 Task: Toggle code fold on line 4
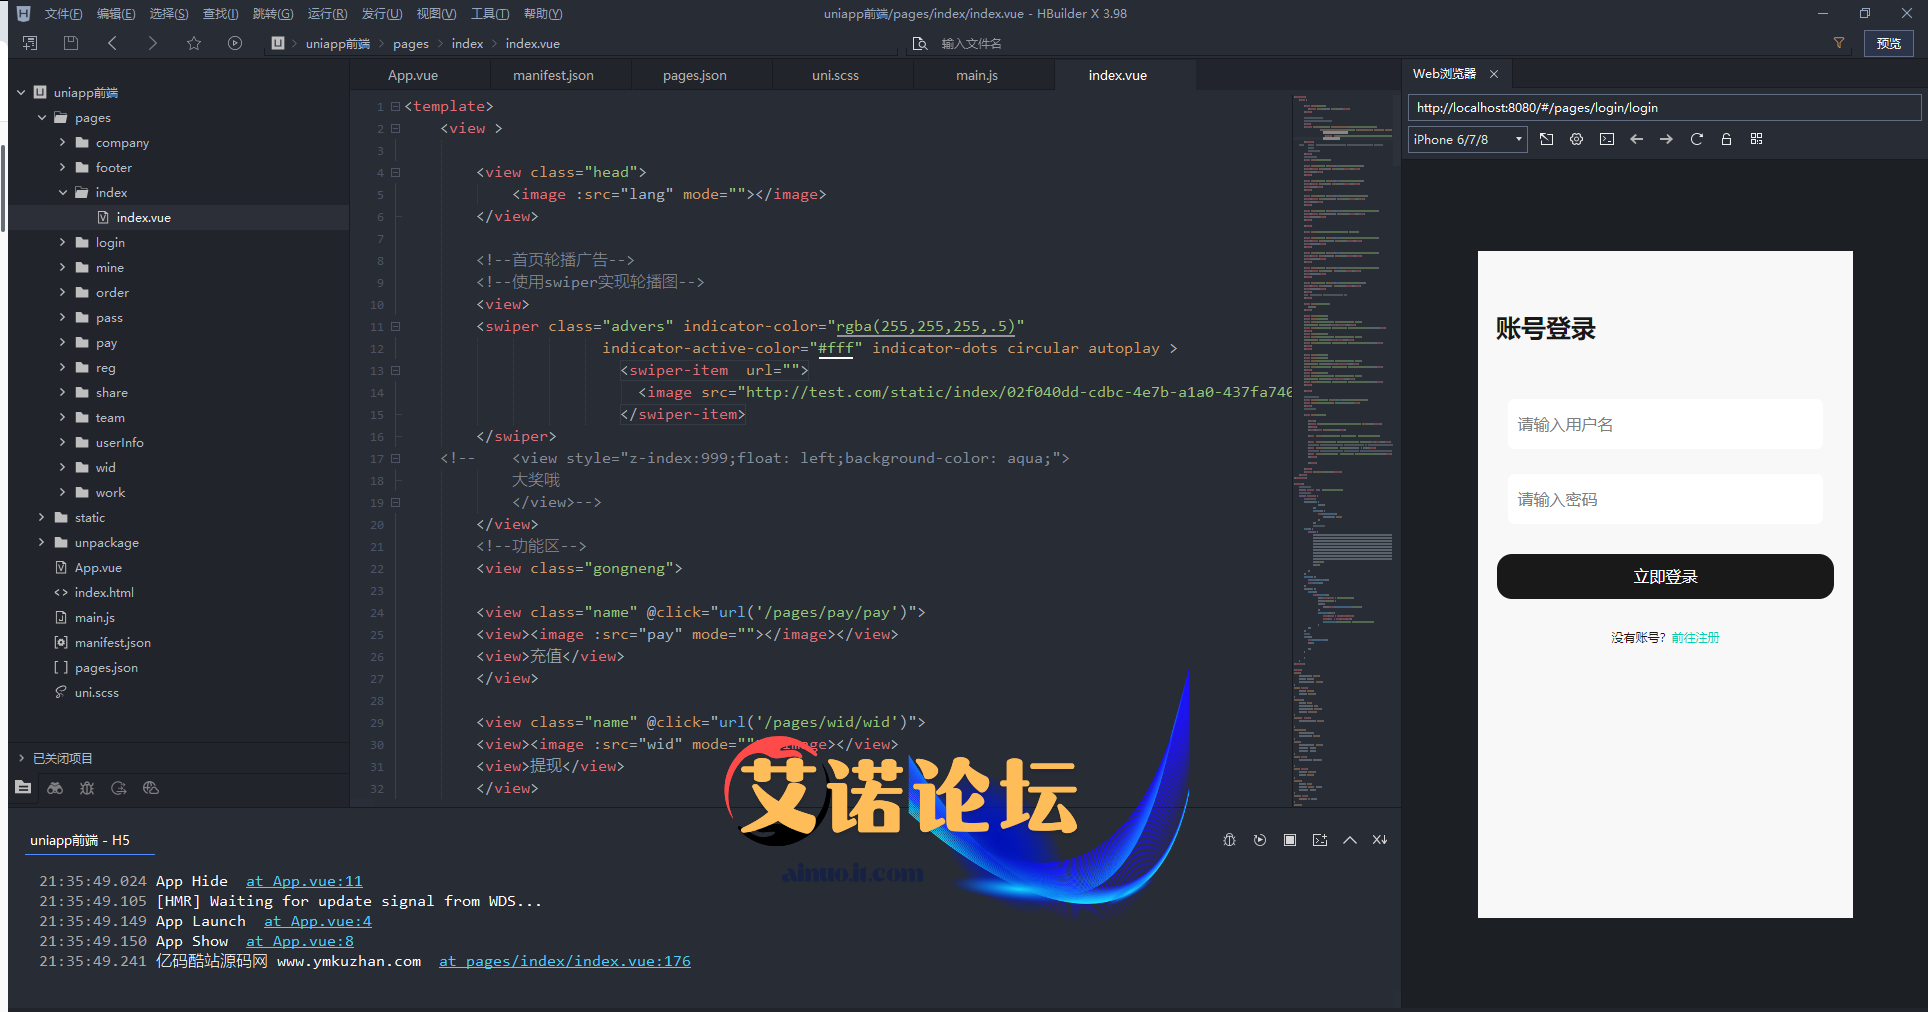pos(396,172)
